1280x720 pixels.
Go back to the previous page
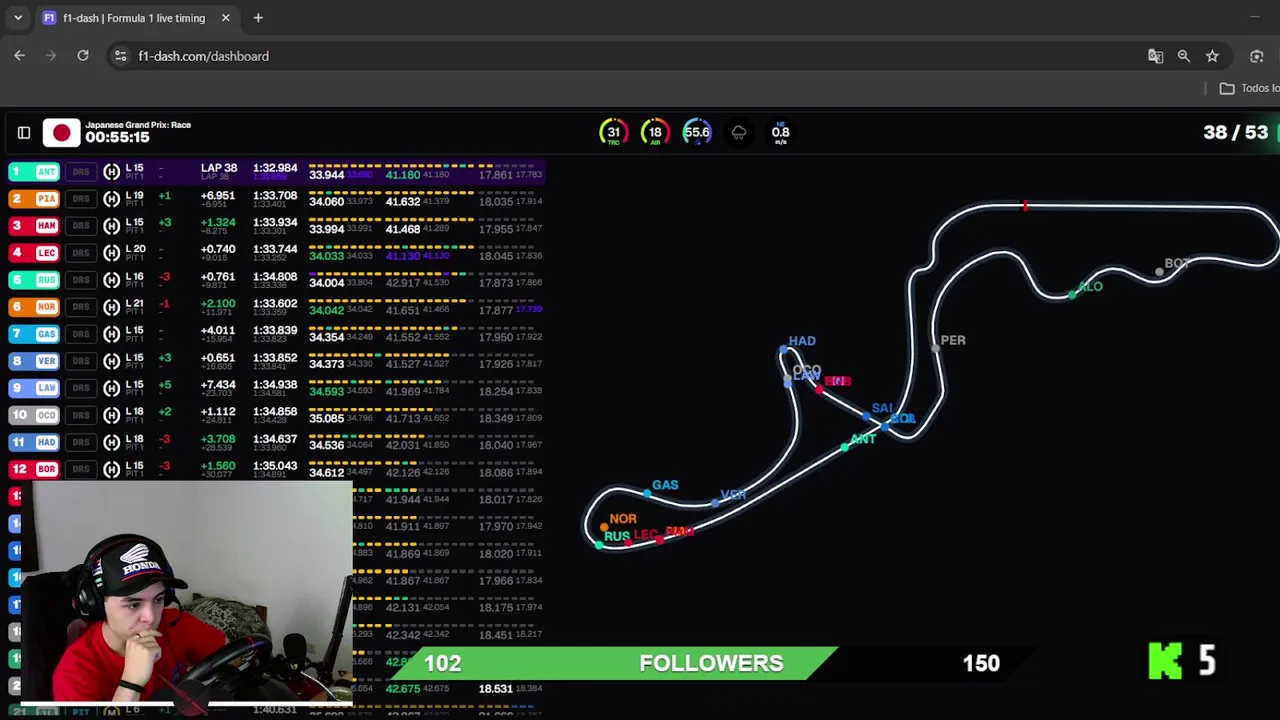tap(19, 56)
